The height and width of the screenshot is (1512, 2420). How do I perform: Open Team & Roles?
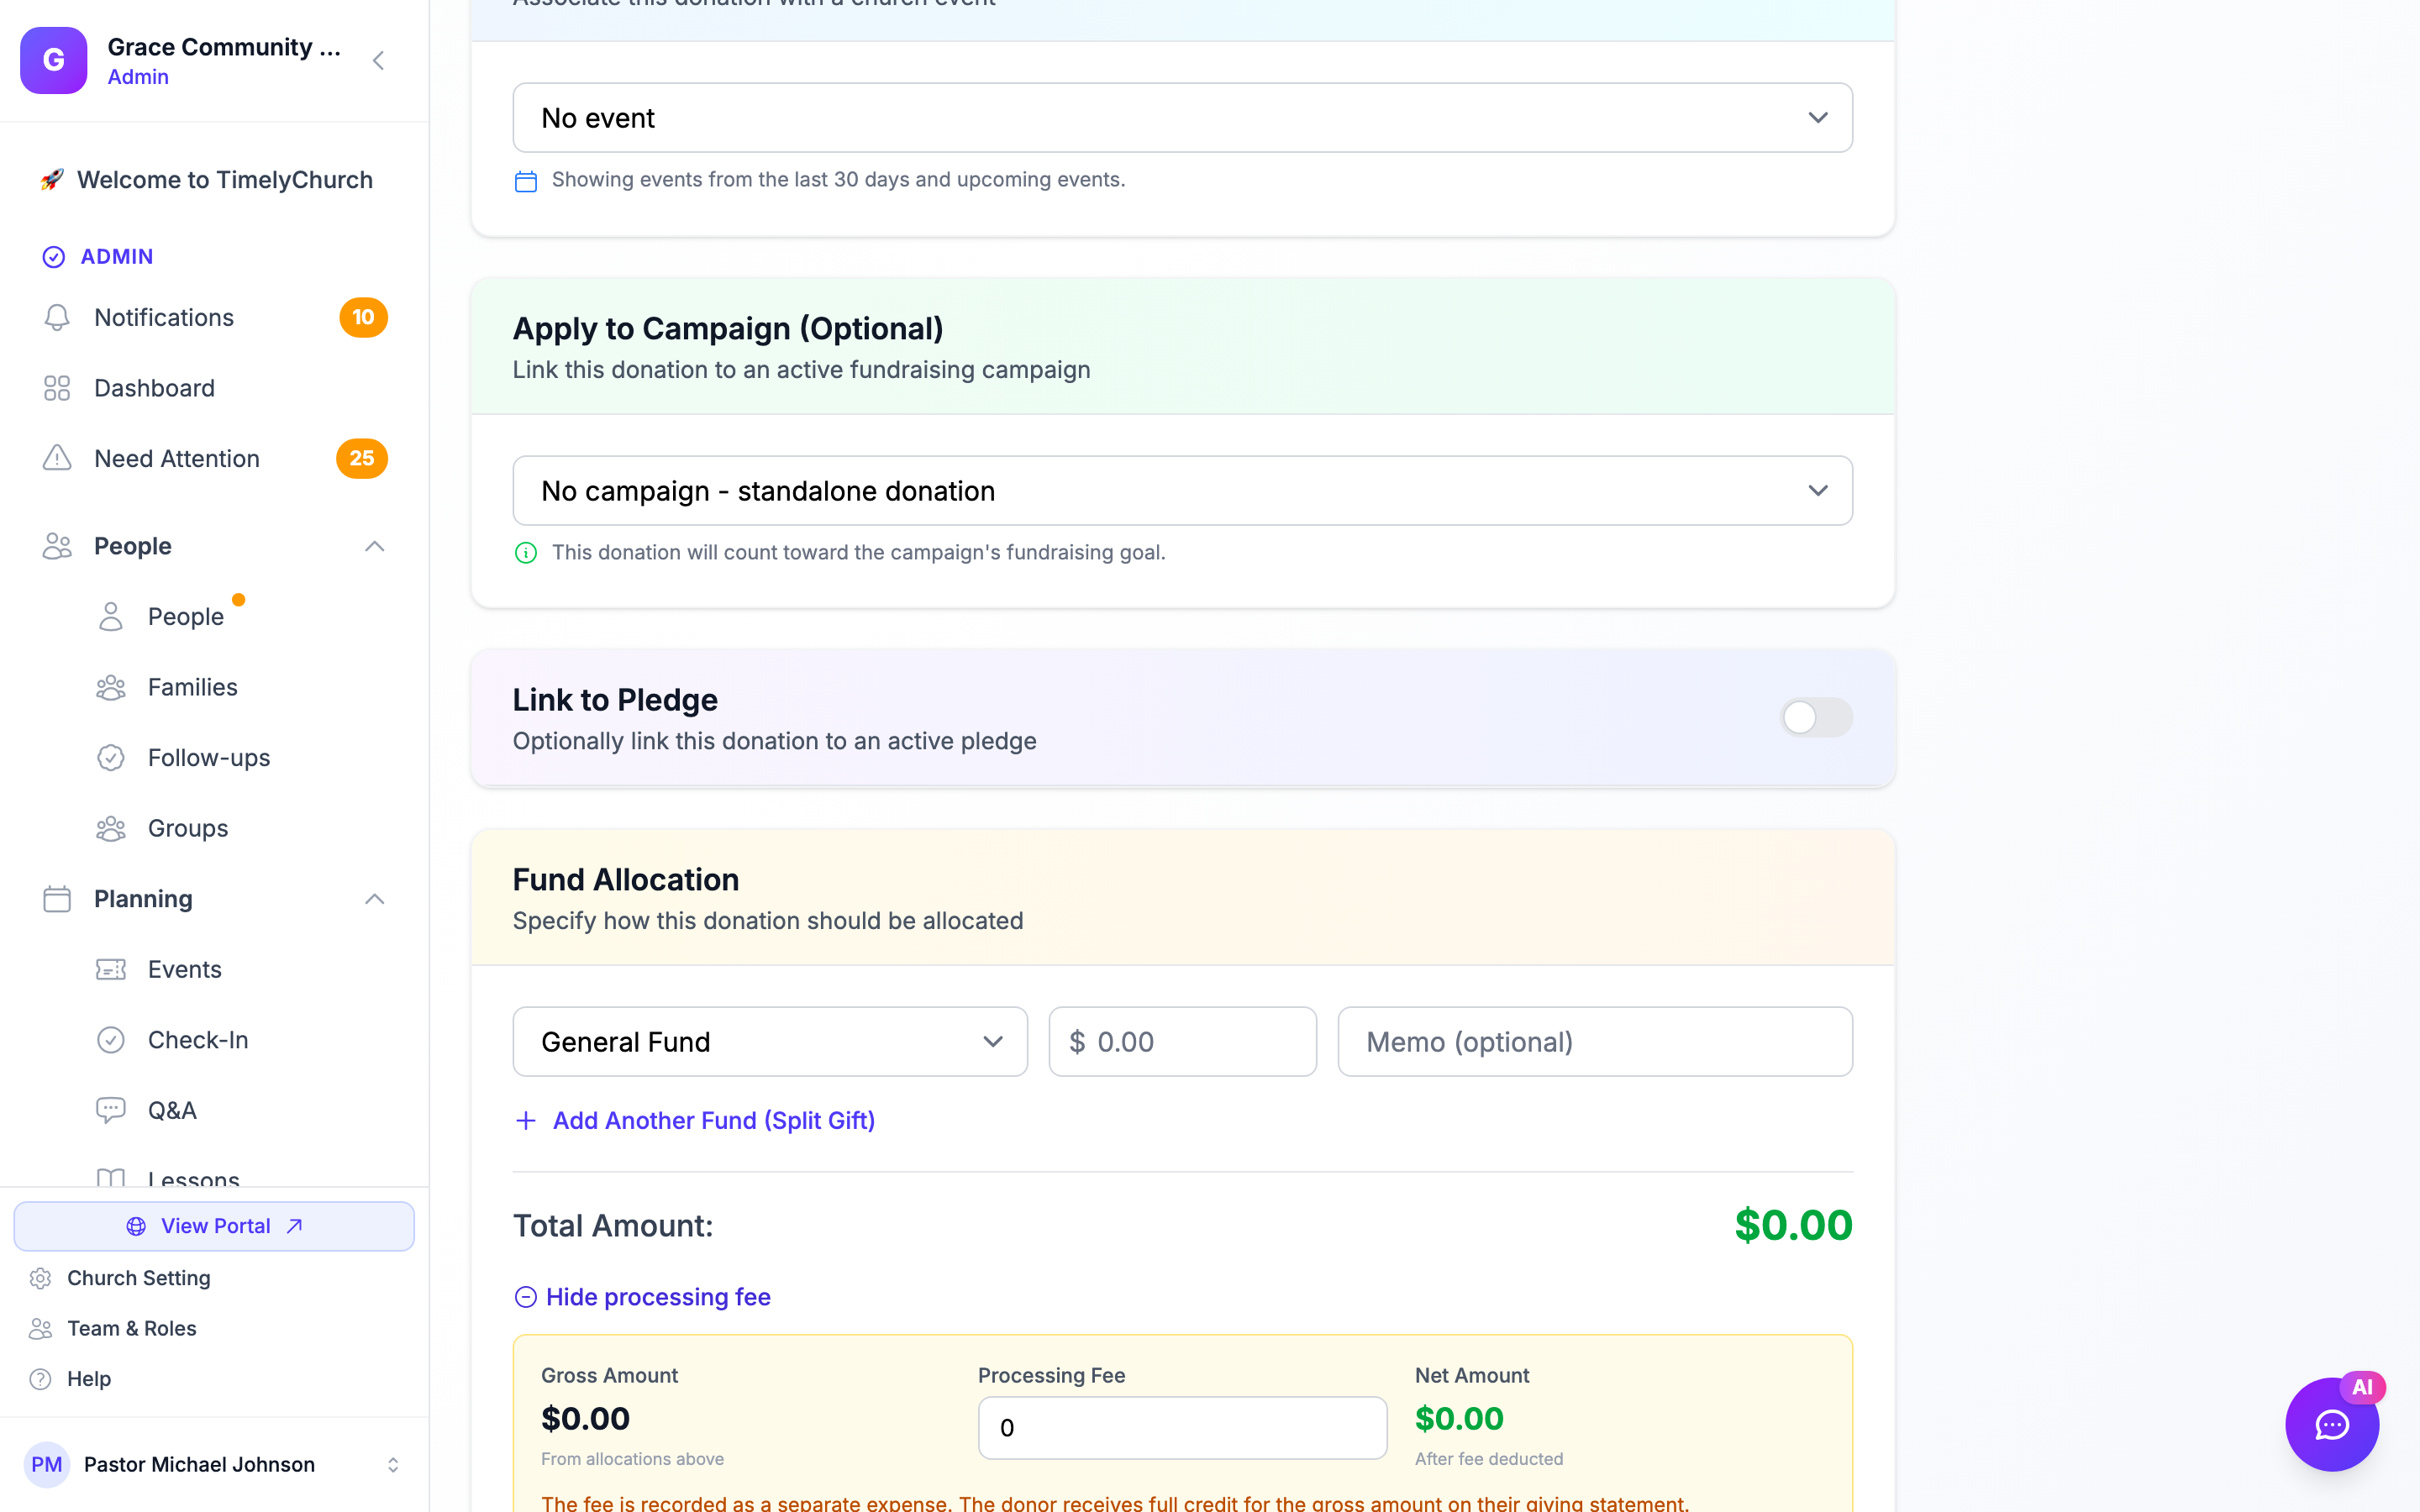(x=131, y=1328)
